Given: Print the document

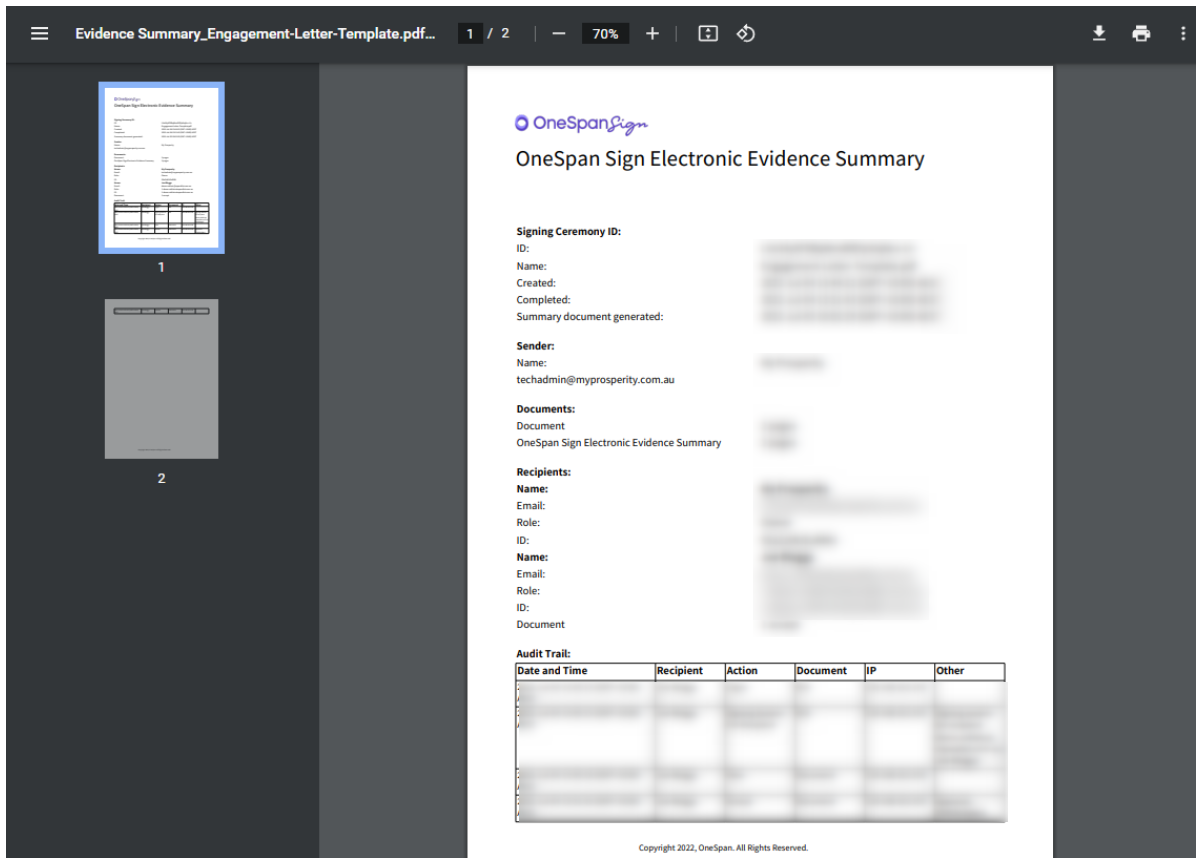Looking at the screenshot, I should tap(1141, 33).
